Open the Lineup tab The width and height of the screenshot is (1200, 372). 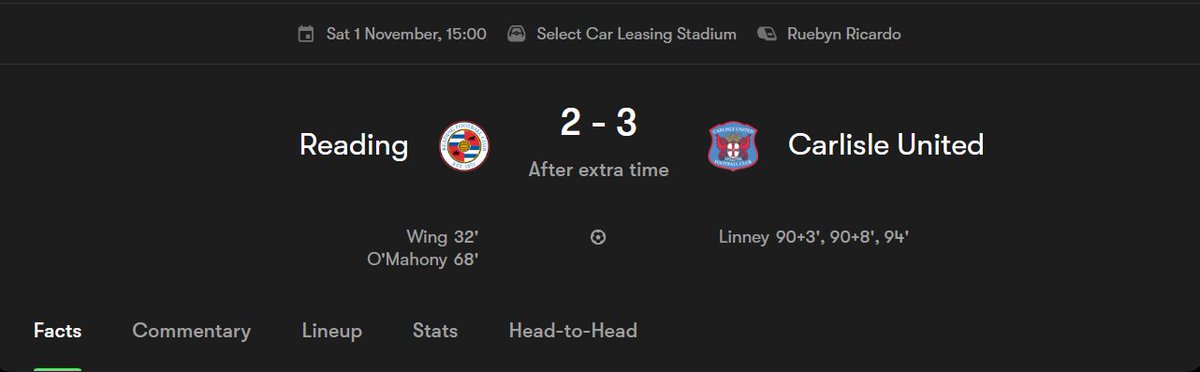[332, 331]
